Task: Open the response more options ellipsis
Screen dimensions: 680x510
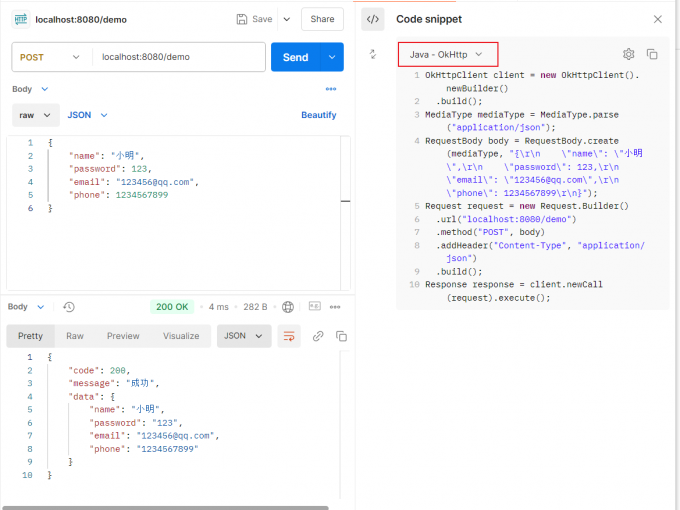Action: pyautogui.click(x=335, y=307)
